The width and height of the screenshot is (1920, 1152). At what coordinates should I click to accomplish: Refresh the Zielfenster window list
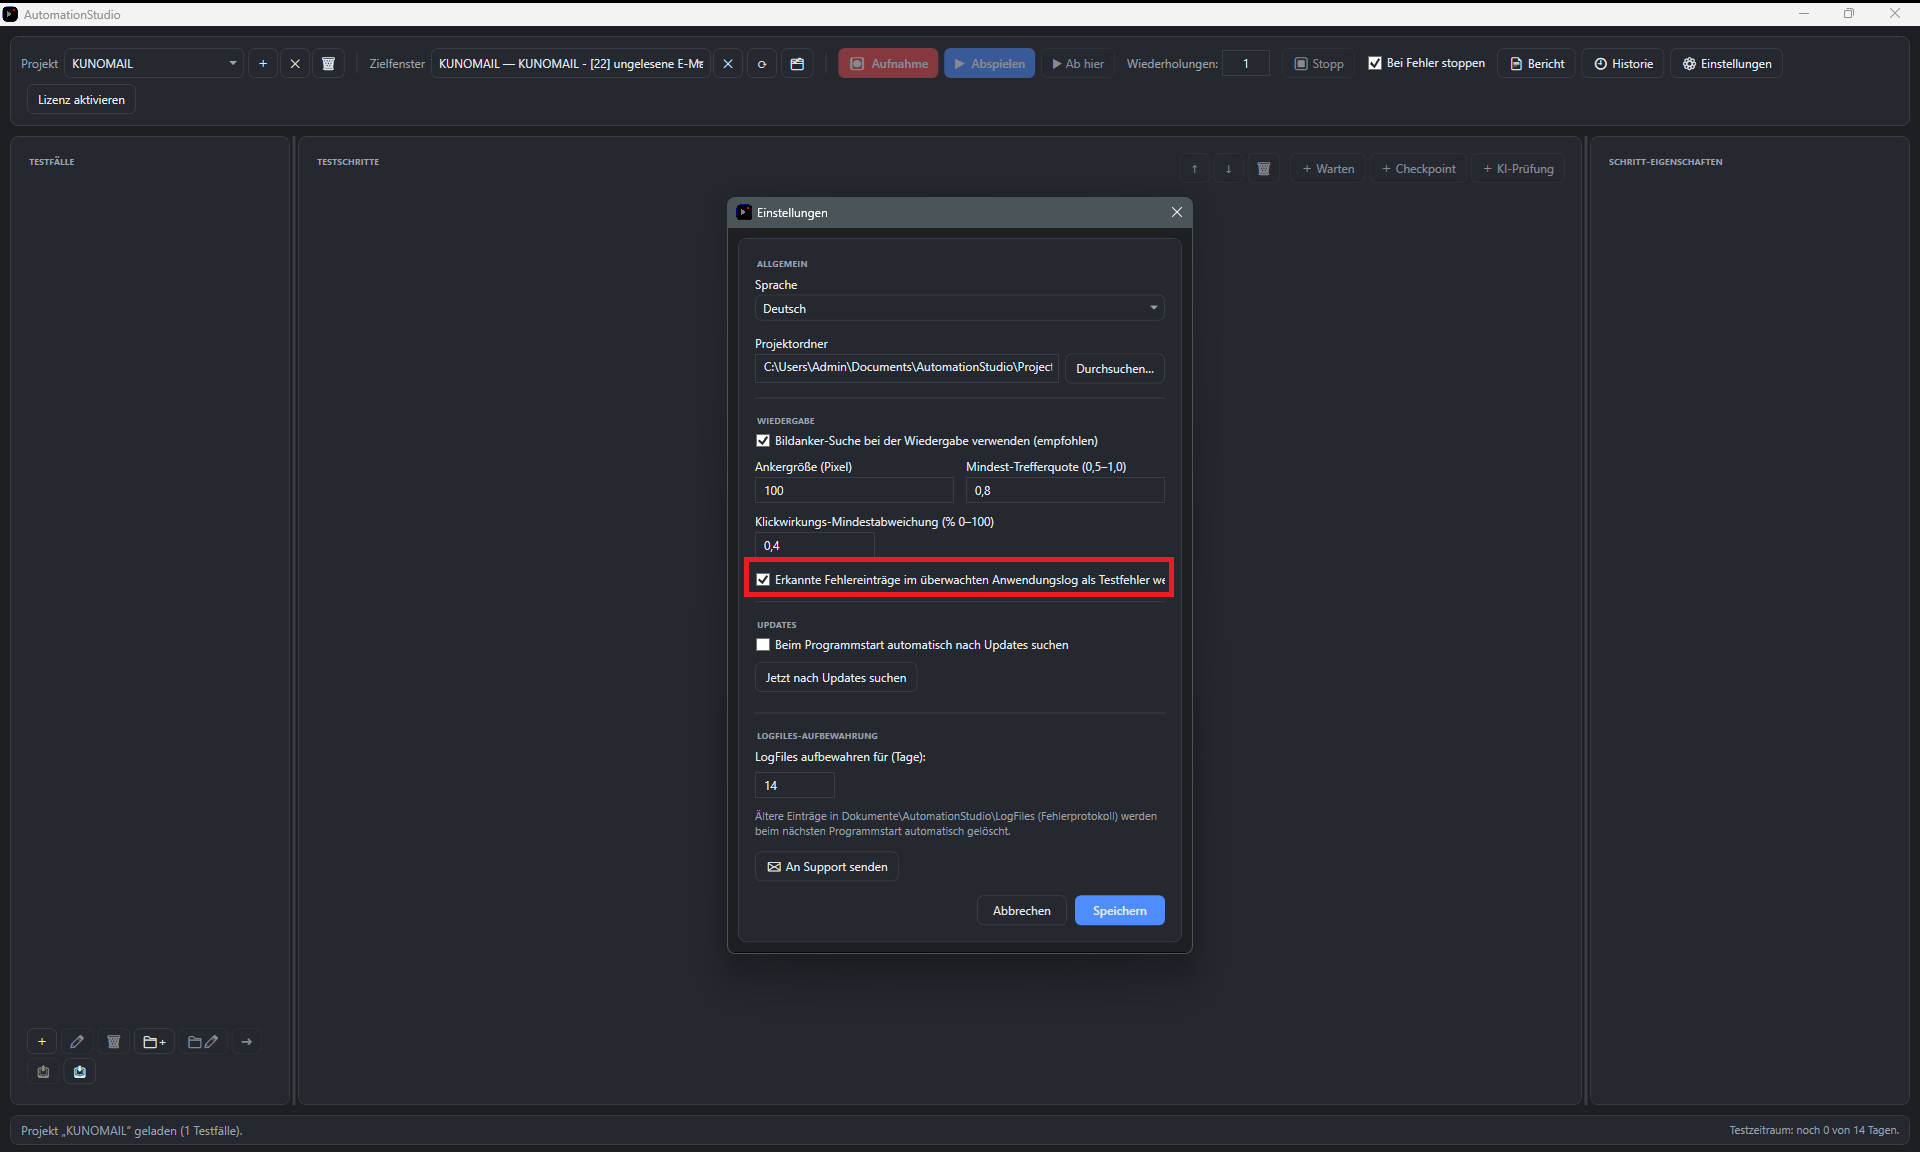[762, 63]
